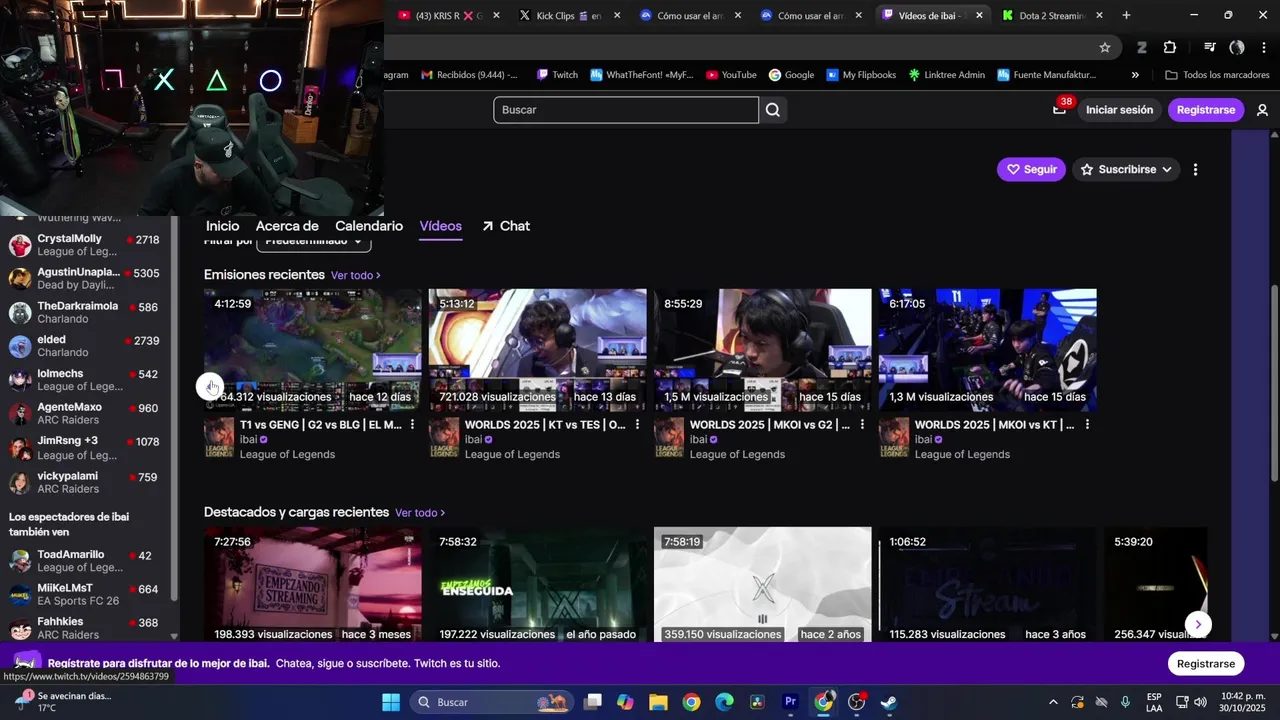The height and width of the screenshot is (720, 1280).
Task: Open the Todos los marcadores folder
Action: [x=1217, y=75]
